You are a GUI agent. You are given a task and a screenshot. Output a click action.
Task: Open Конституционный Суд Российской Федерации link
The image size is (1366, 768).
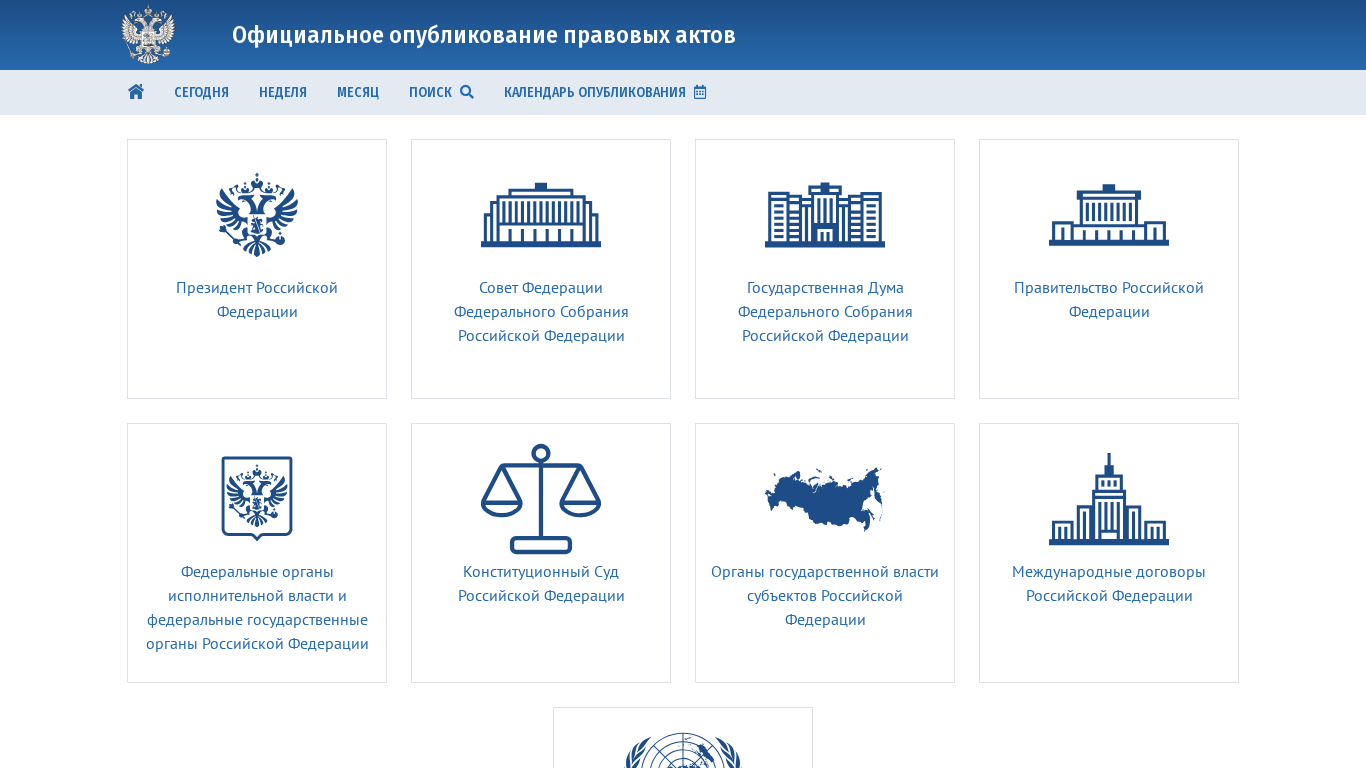(x=541, y=584)
